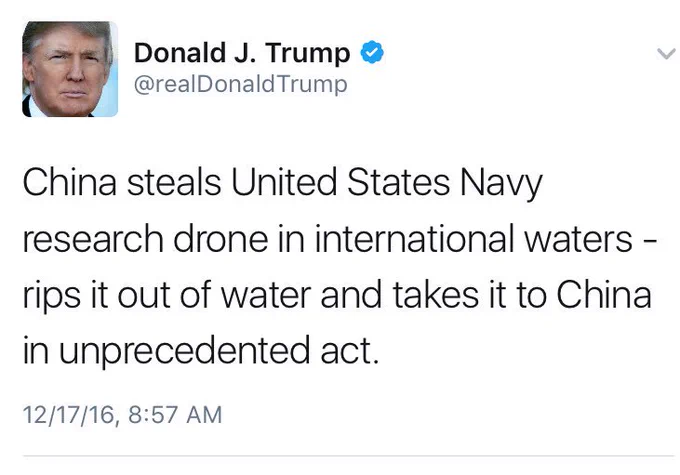
Task: Click the first word China in tweet
Action: [x=69, y=182]
